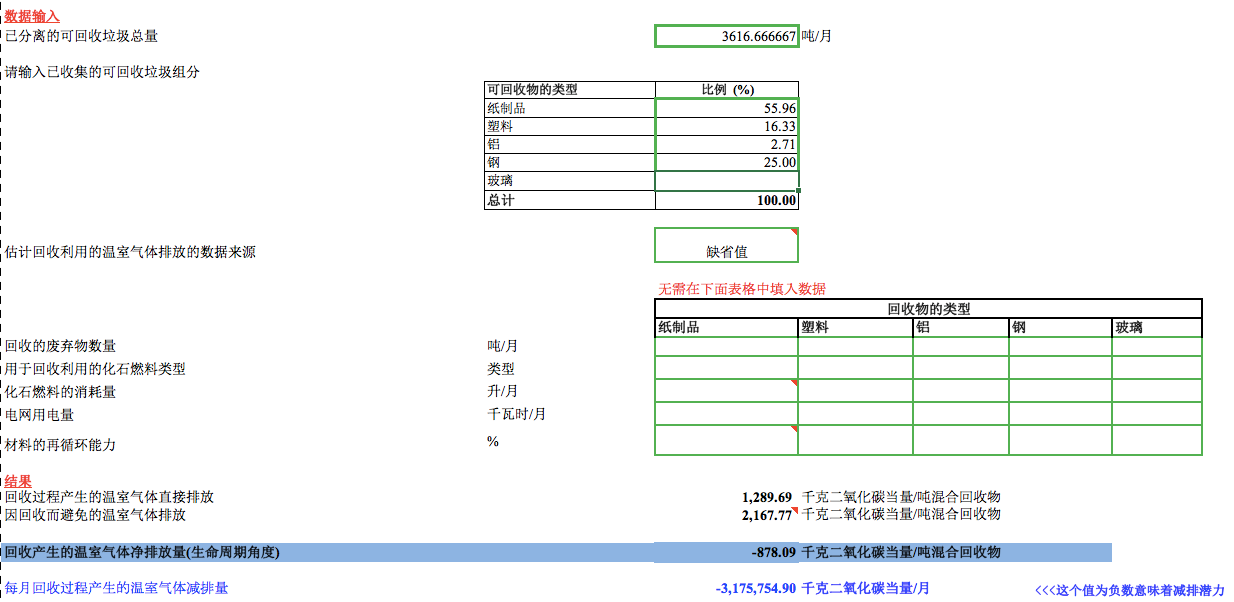This screenshot has height=602, width=1234.
Task: Select fossil fuel type cell under 塑料
Action: pyautogui.click(x=855, y=368)
